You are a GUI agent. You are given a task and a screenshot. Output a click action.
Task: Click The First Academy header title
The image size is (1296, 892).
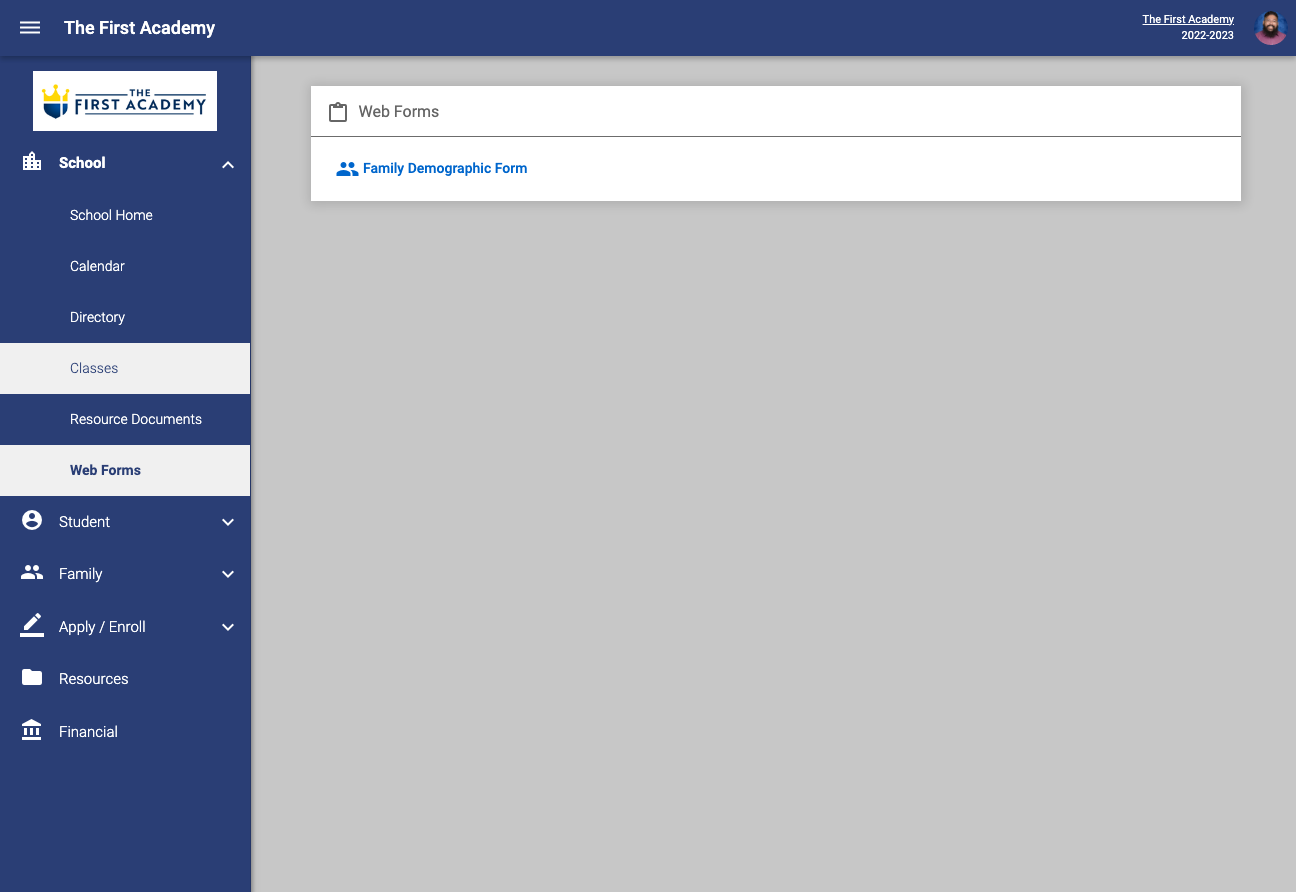pos(139,28)
